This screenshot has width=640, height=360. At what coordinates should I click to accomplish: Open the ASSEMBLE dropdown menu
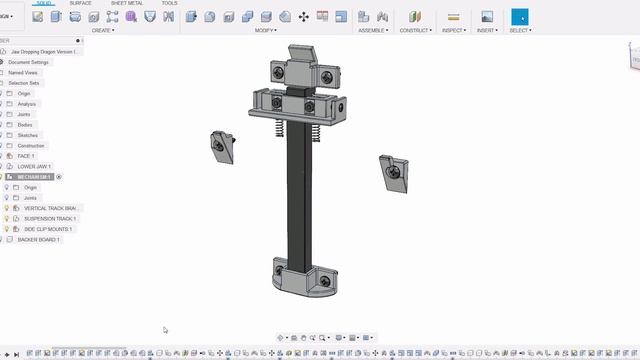[373, 31]
